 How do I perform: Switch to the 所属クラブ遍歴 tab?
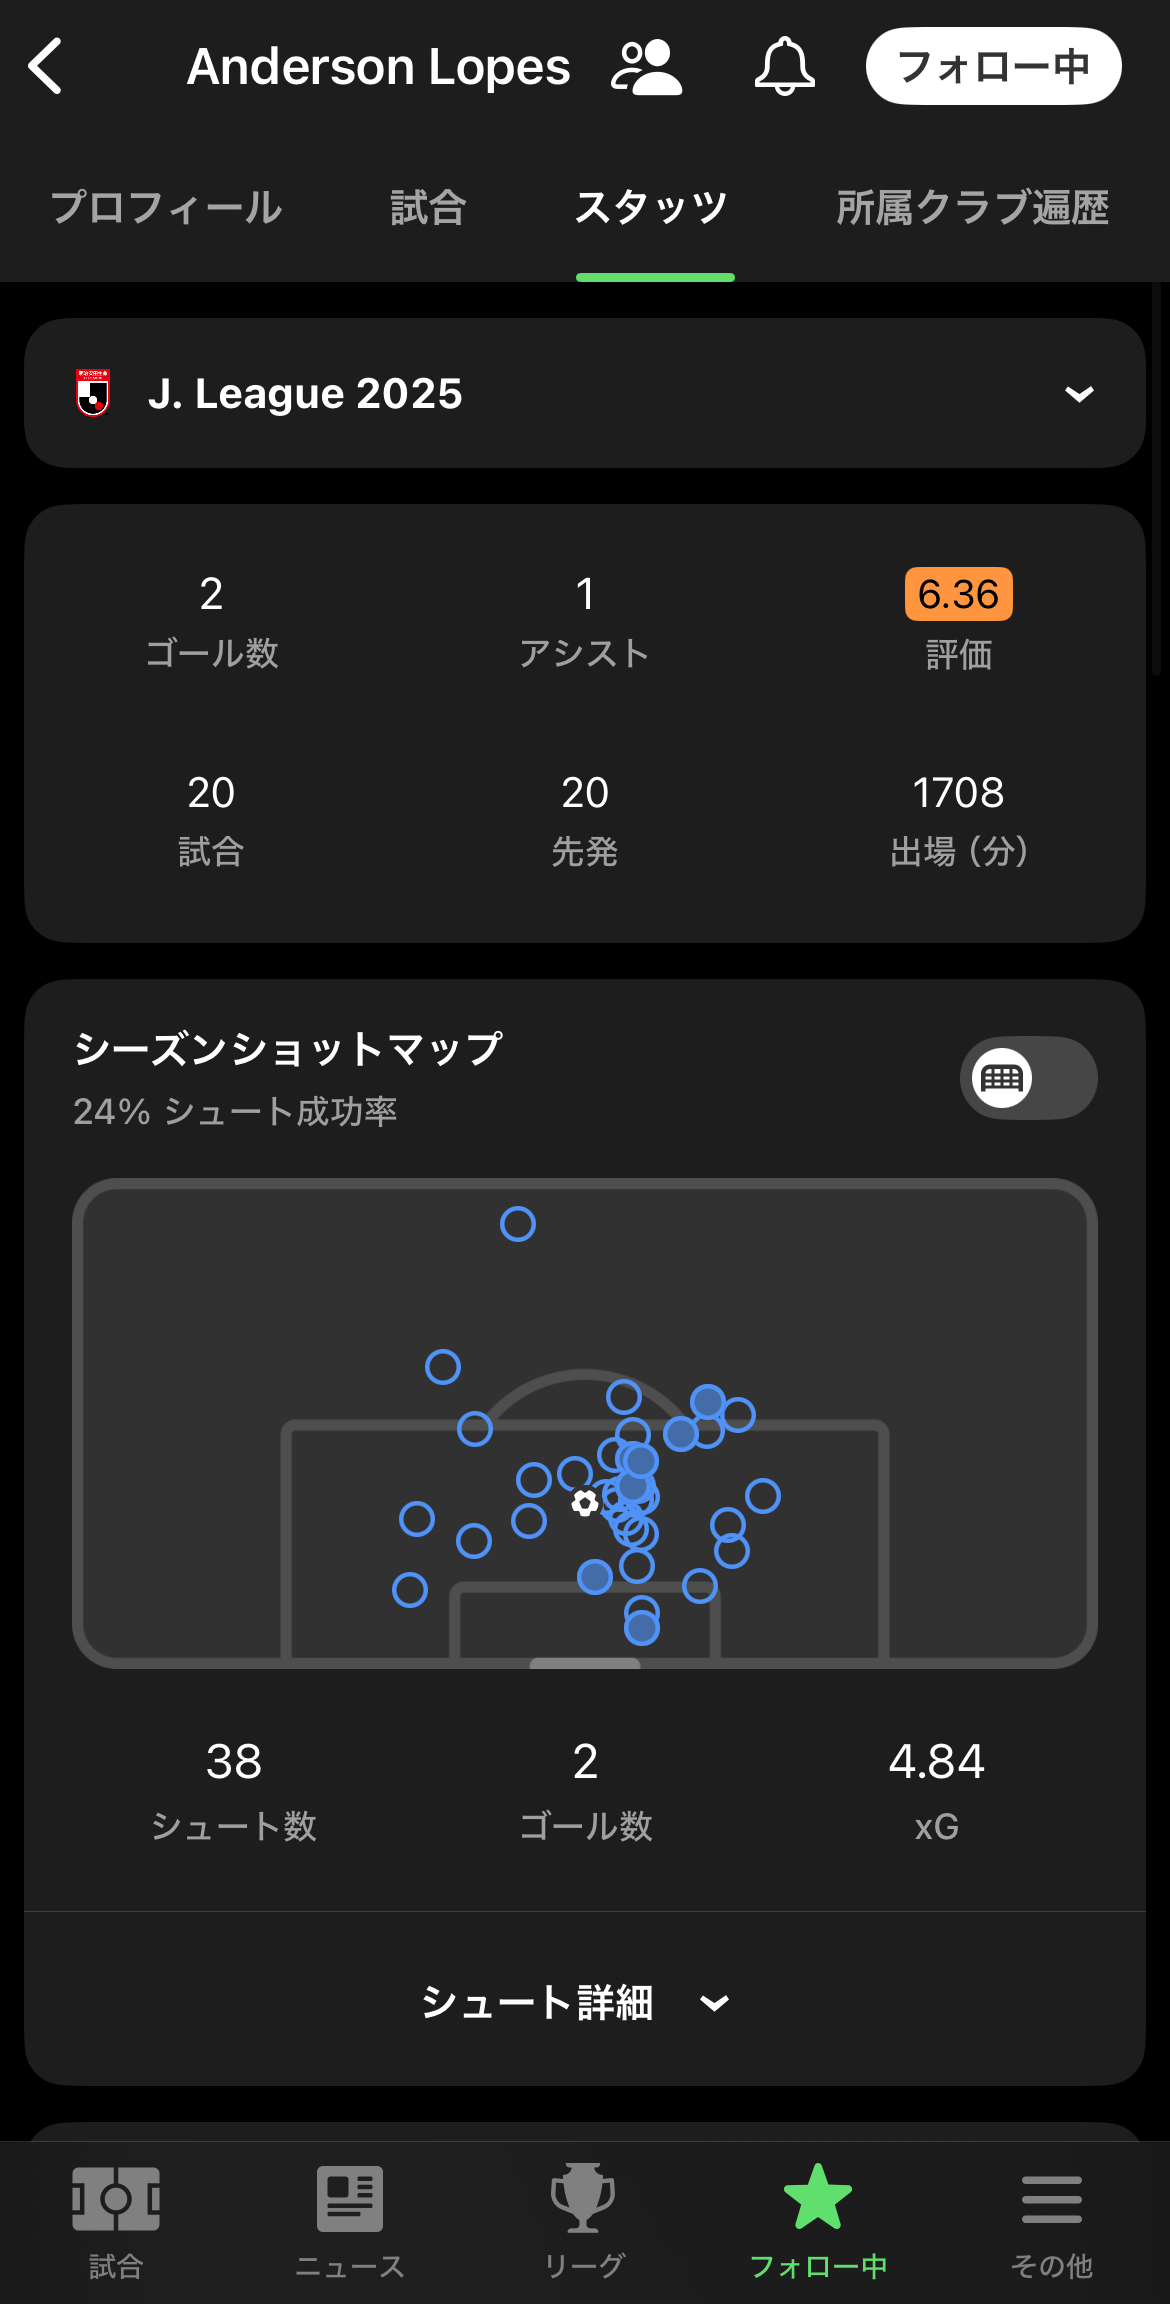click(972, 208)
